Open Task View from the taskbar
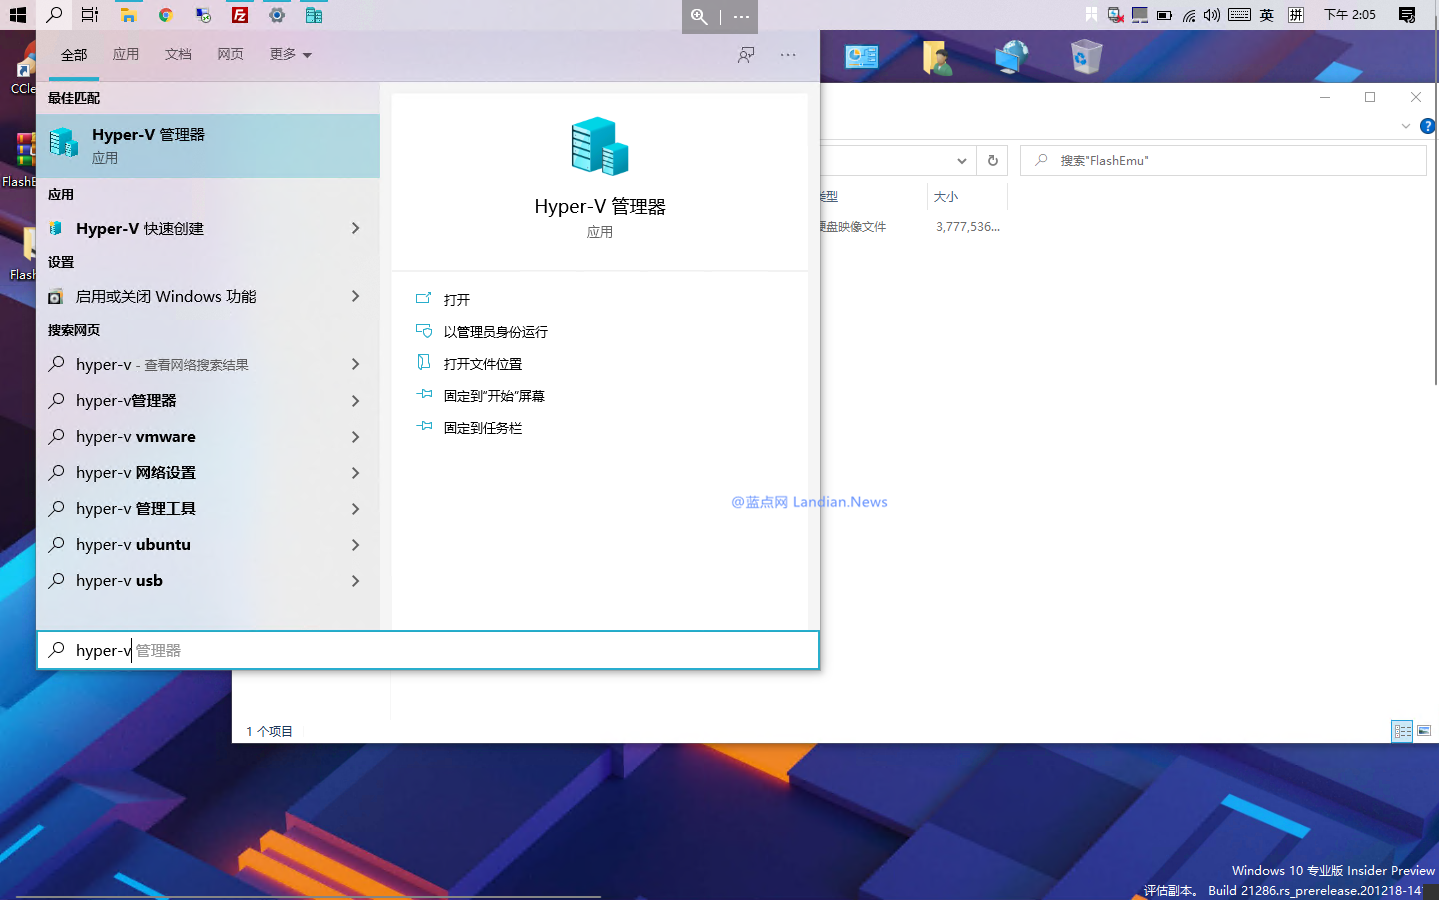1439x900 pixels. click(90, 15)
